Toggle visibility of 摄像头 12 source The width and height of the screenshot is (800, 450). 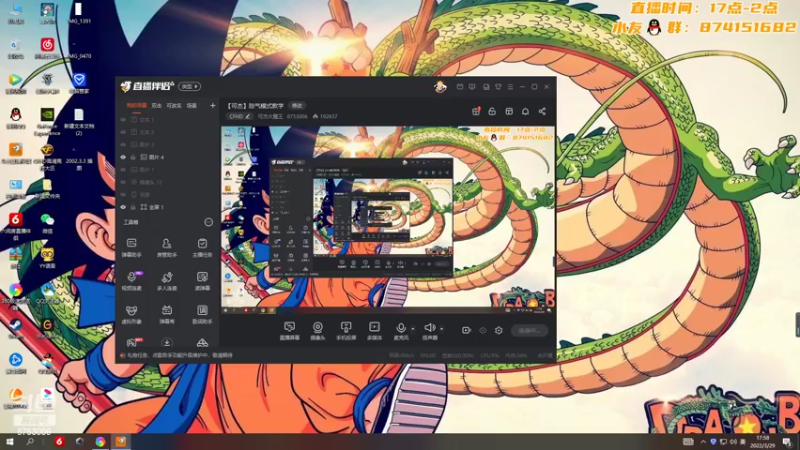click(x=123, y=182)
